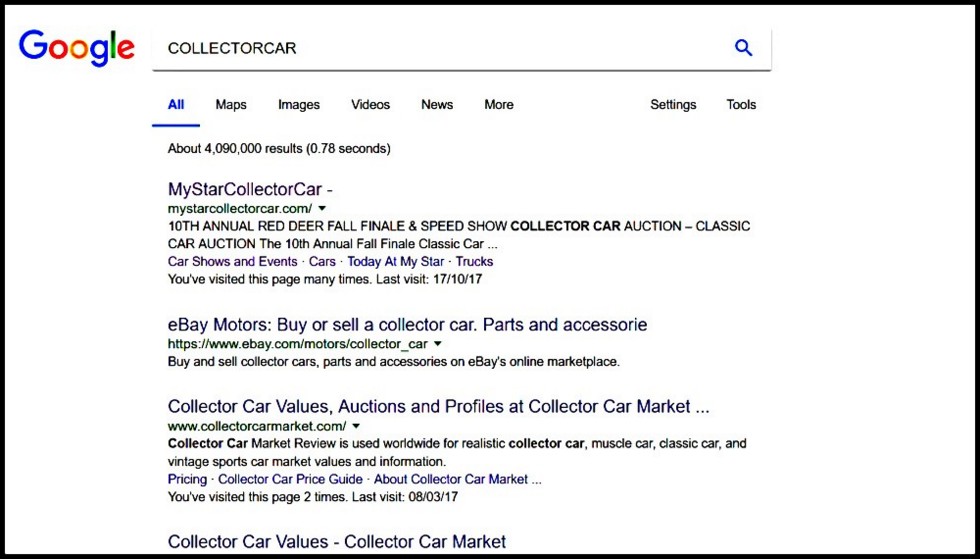
Task: Click the Google logo
Action: tap(77, 48)
